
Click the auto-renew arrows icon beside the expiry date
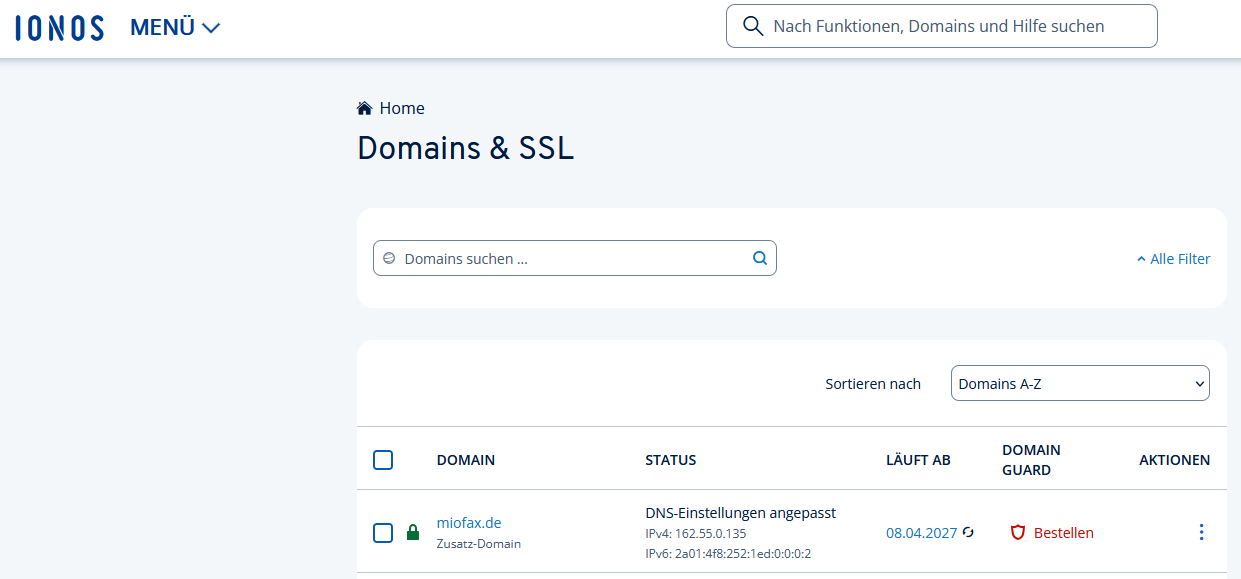[x=968, y=533]
